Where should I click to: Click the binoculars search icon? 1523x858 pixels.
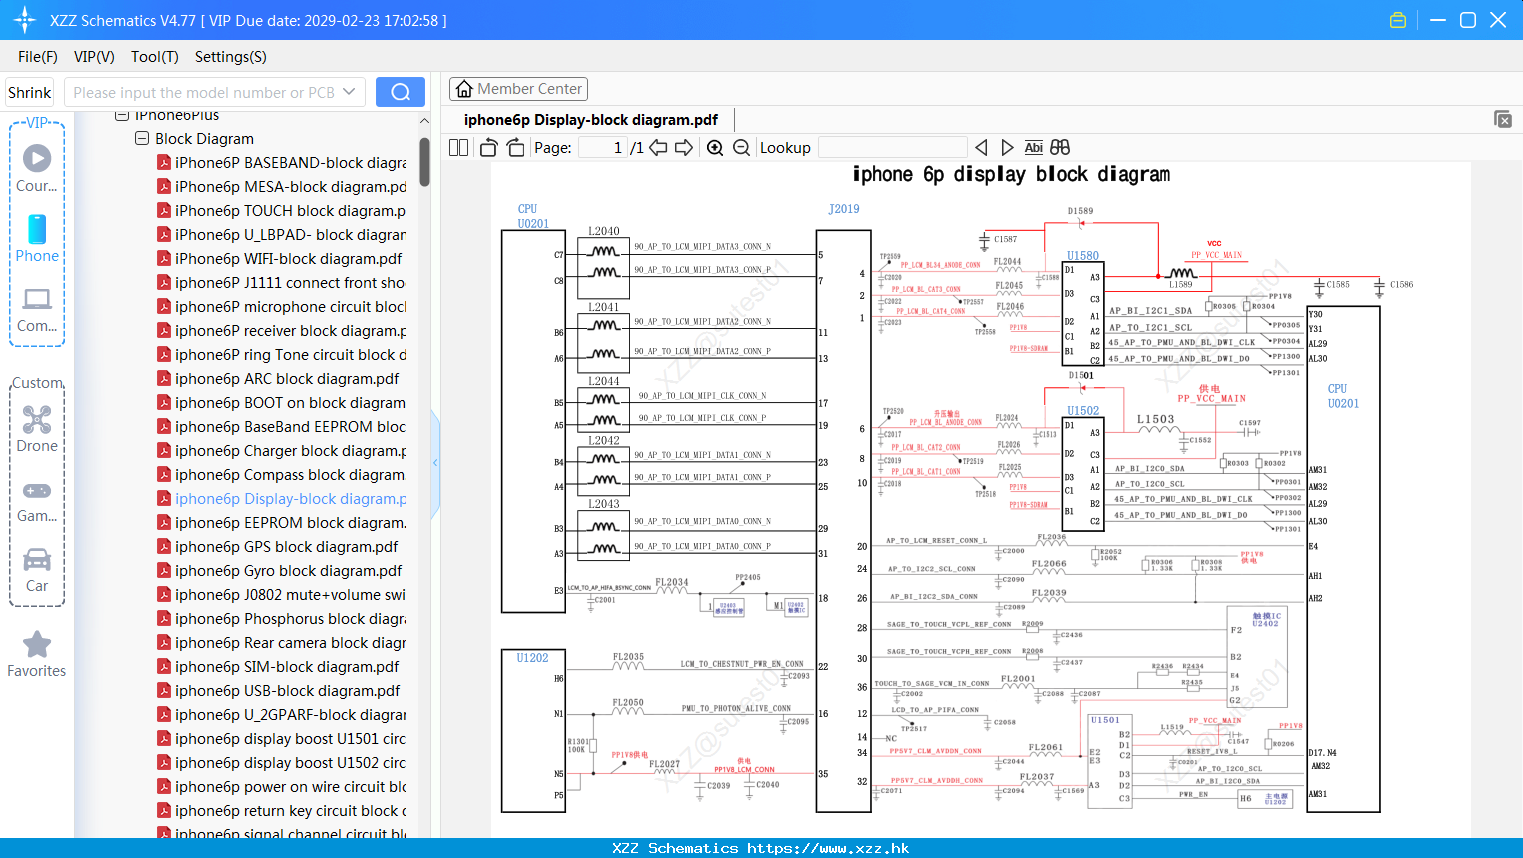pos(1060,147)
